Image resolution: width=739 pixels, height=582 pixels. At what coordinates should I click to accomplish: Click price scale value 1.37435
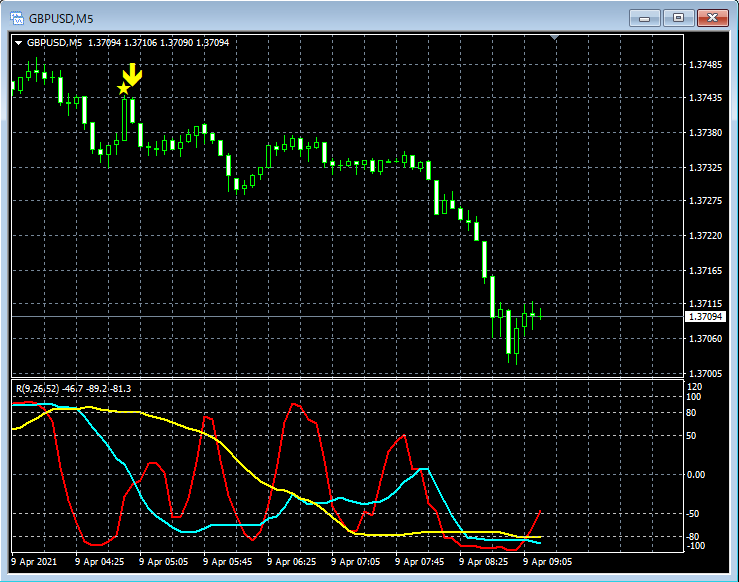click(x=705, y=98)
